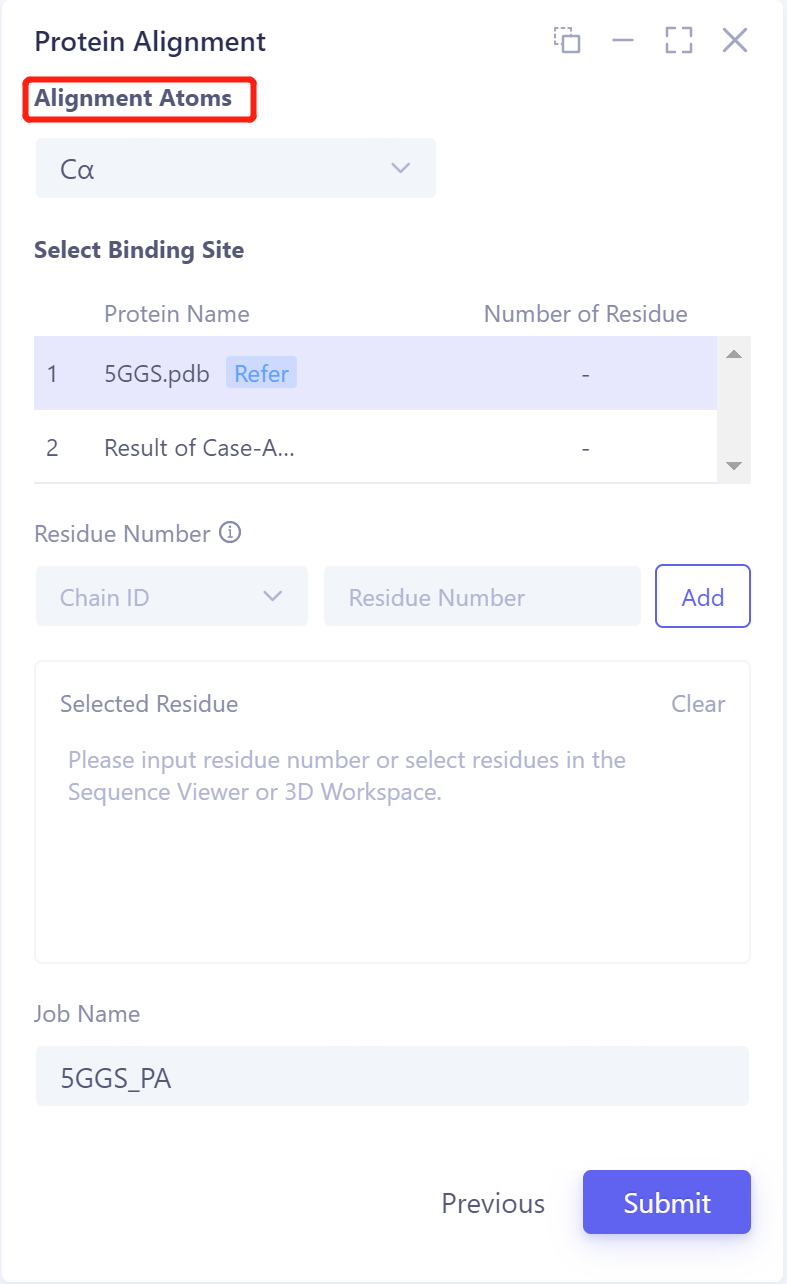Viewport: 787px width, 1284px height.
Task: Click the Cα dropdown chevron arrow
Action: (401, 168)
